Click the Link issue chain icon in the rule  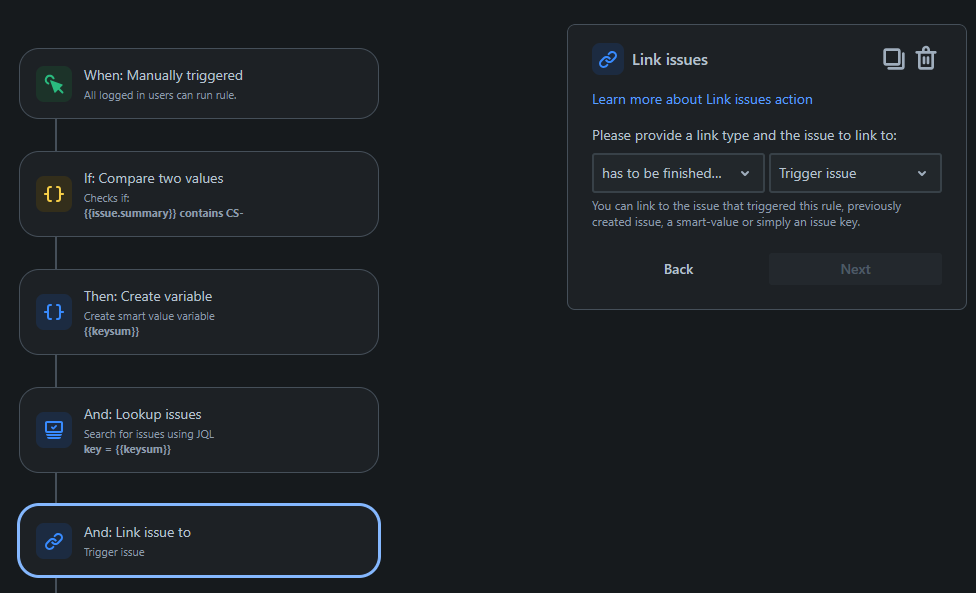click(53, 541)
